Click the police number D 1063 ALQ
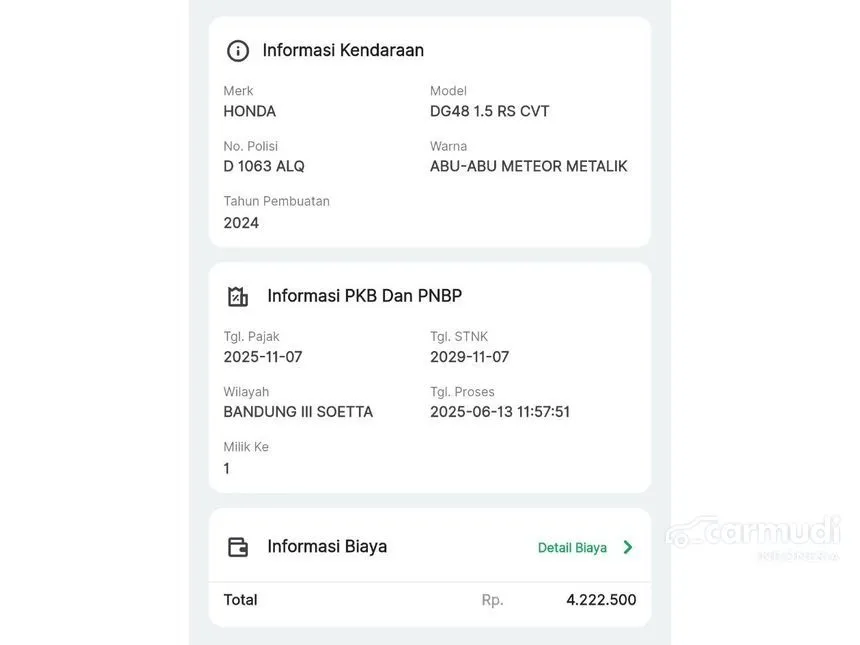 (264, 166)
